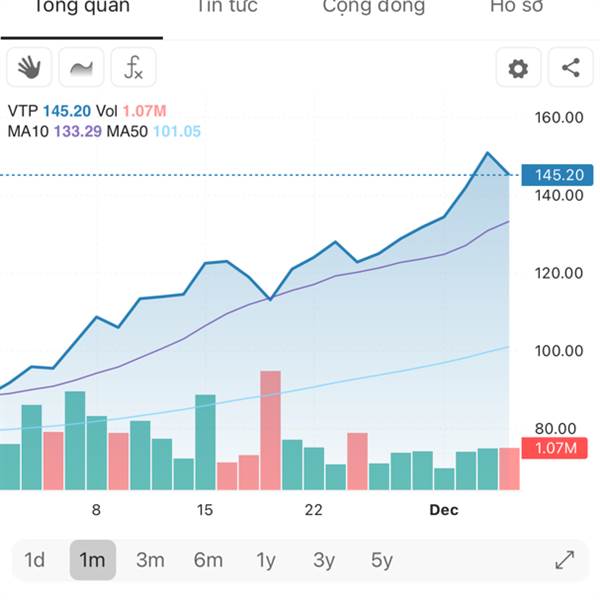Viewport: 600px width, 600px height.
Task: Expand chart to fullscreen arrow icon
Action: 565,560
